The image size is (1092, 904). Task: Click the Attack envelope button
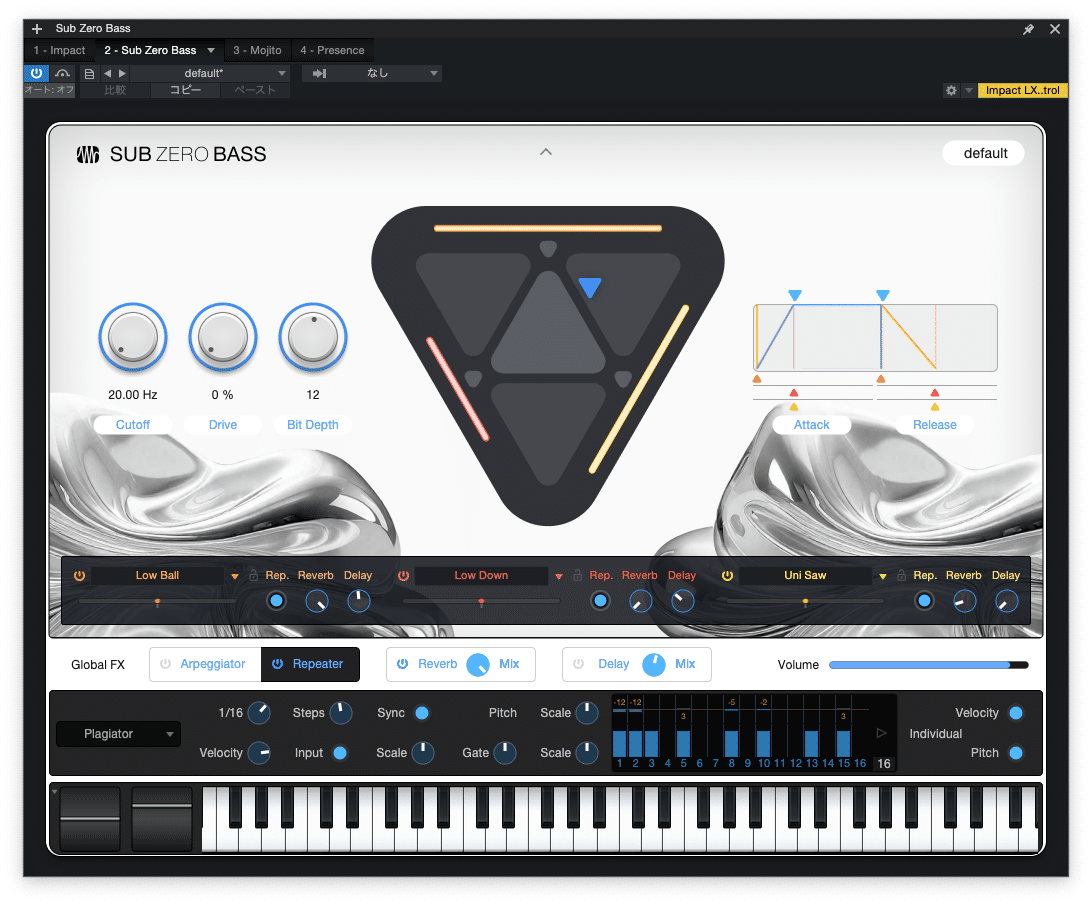811,424
